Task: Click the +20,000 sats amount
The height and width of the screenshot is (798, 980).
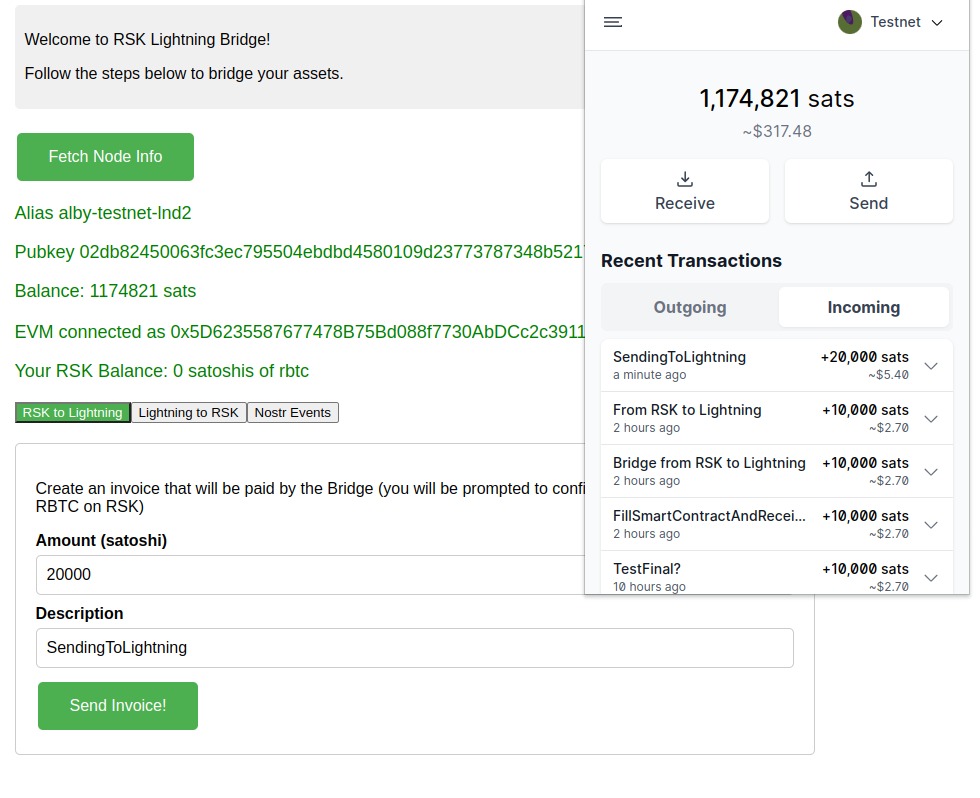Action: 864,357
